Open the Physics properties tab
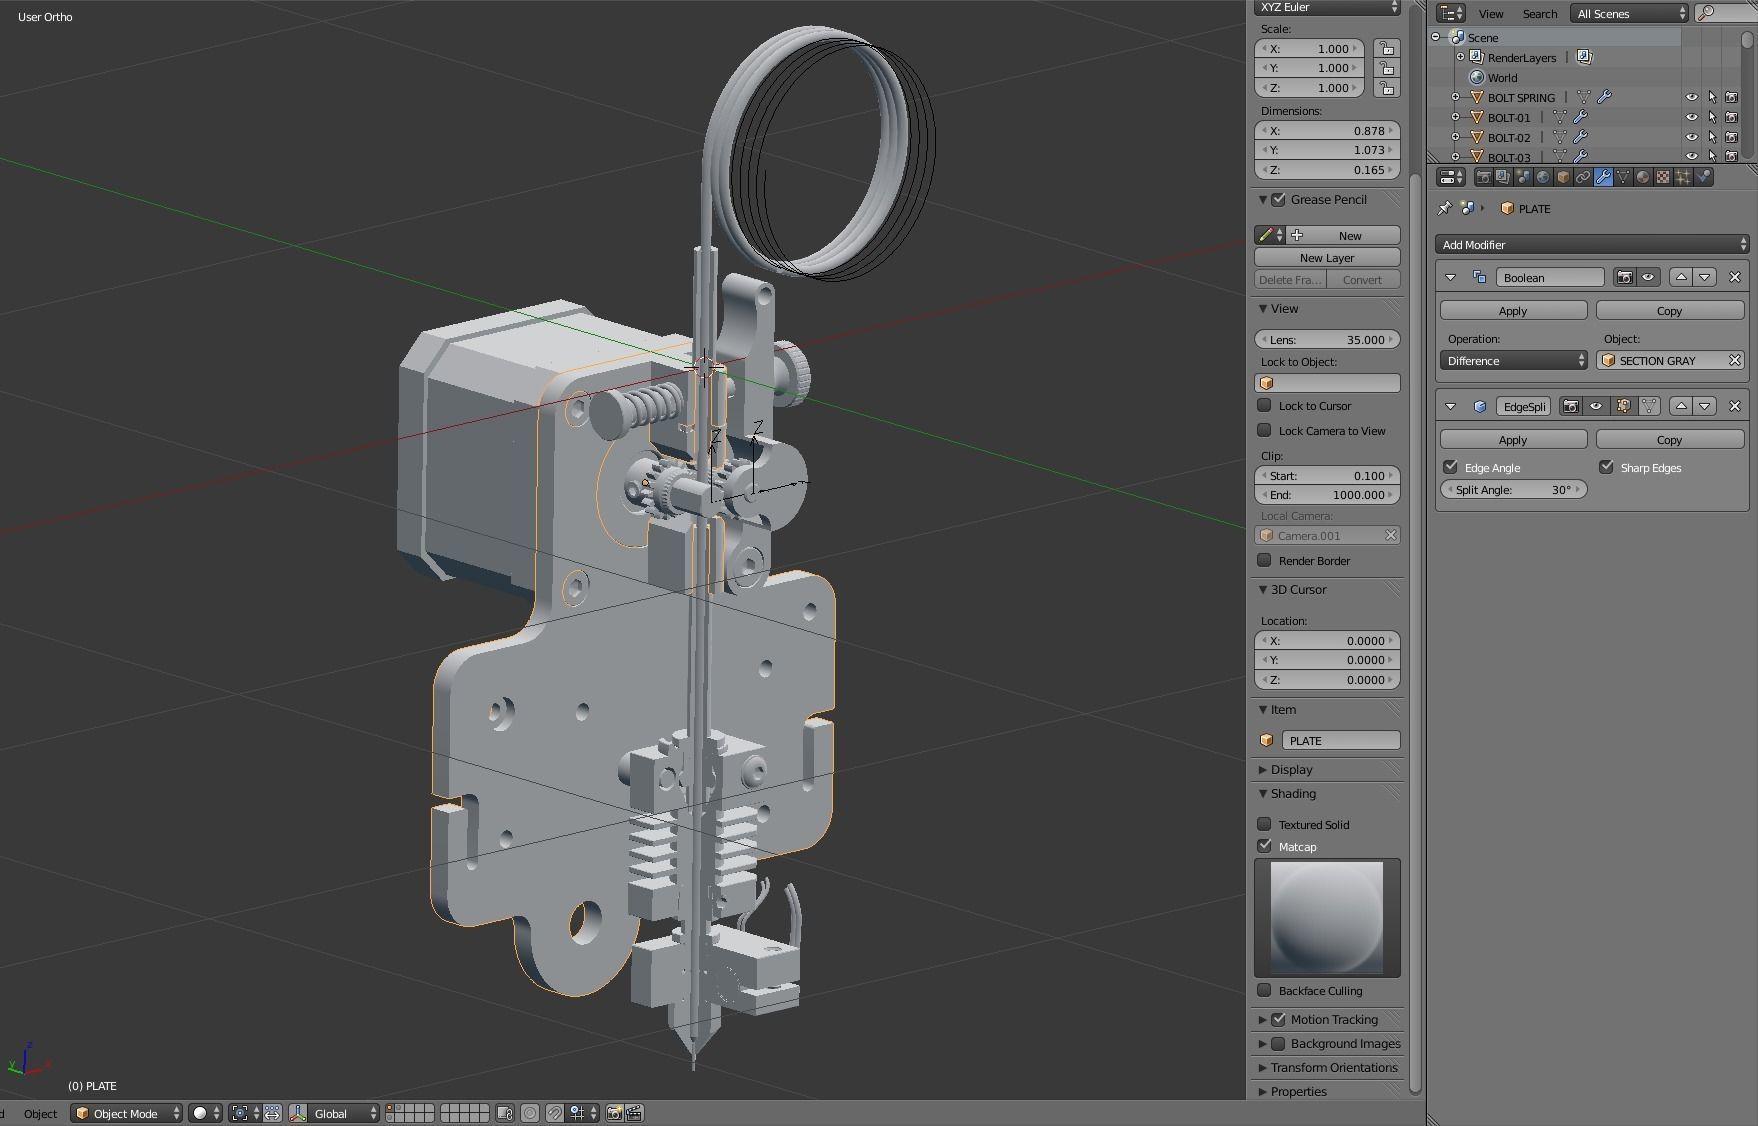Image resolution: width=1758 pixels, height=1126 pixels. click(x=1703, y=177)
